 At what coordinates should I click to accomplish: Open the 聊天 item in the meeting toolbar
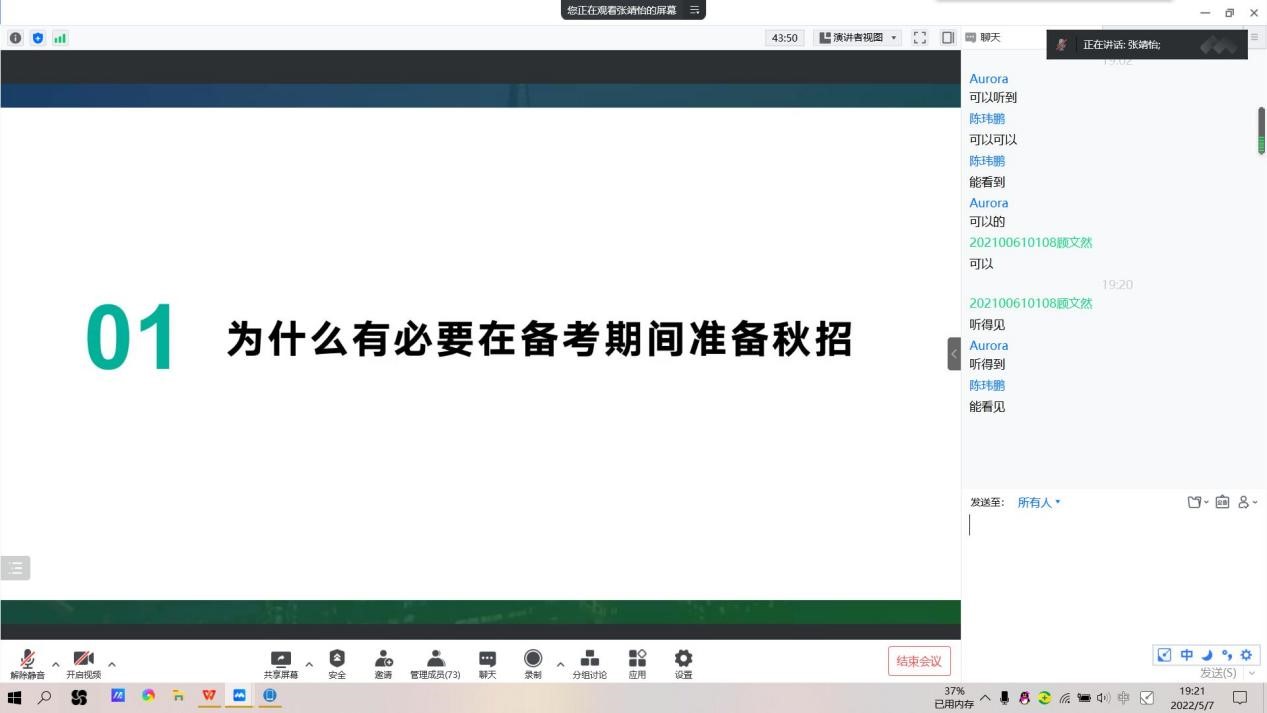click(x=487, y=662)
